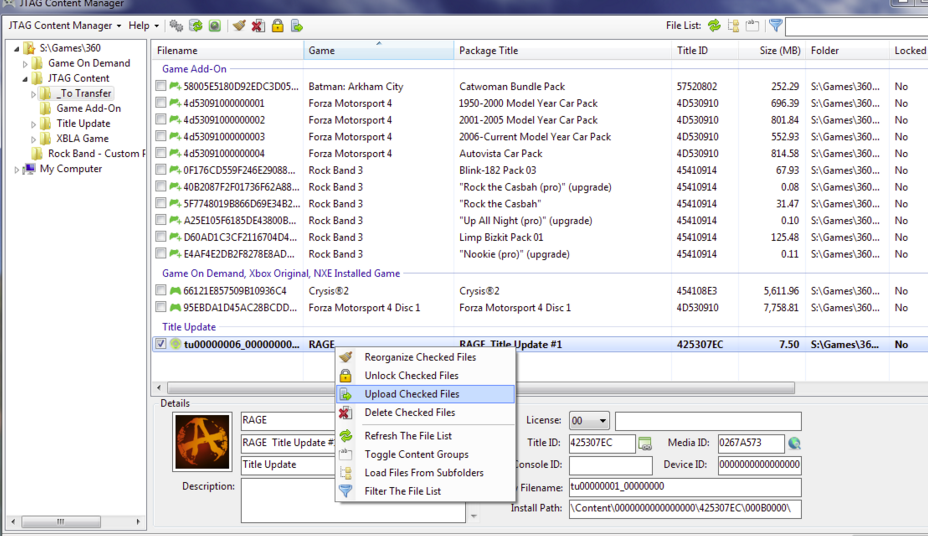
Task: Click the Size (MB) column header
Action: point(780,51)
